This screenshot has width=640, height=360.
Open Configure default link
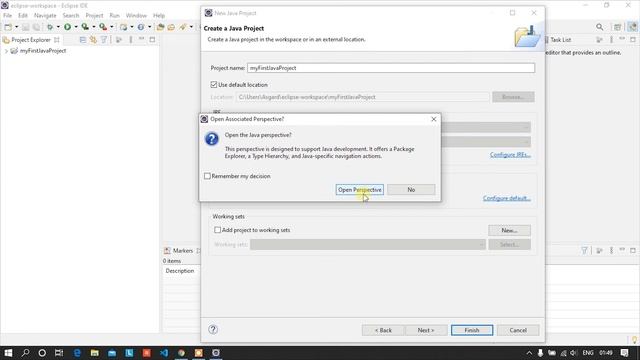pyautogui.click(x=507, y=198)
